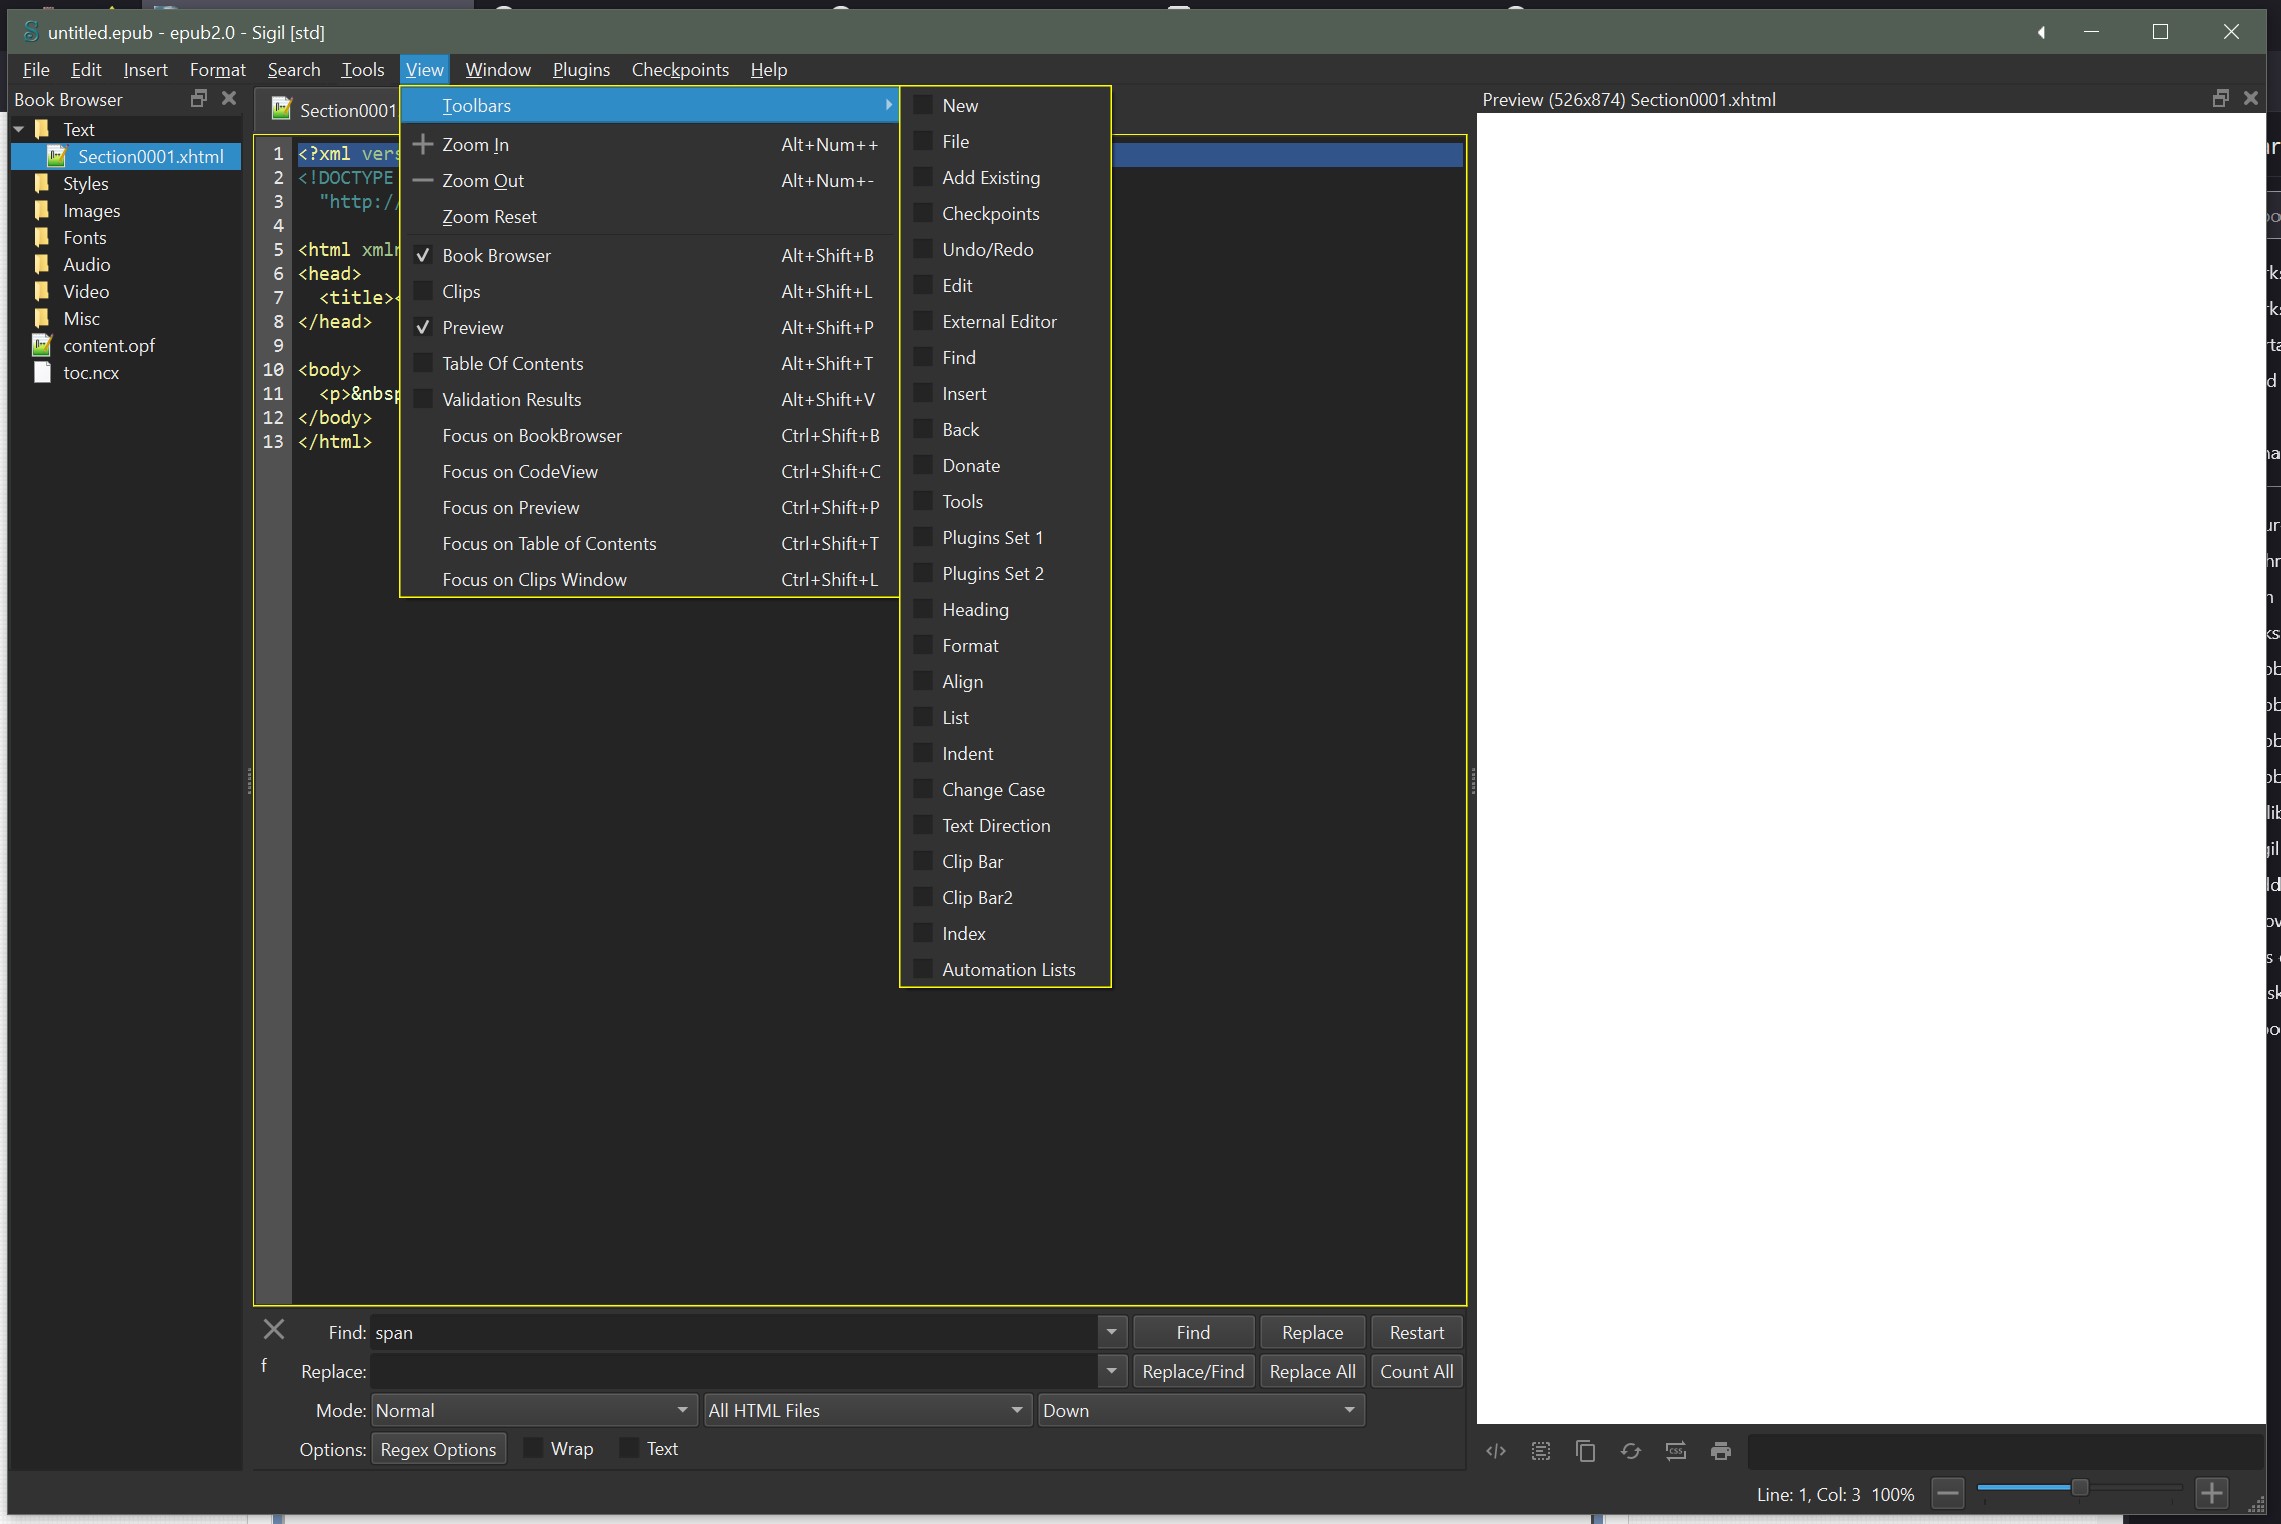Screen dimensions: 2281x1524
Task: Close the Find and Replace bar with X icon
Action: (x=273, y=1330)
